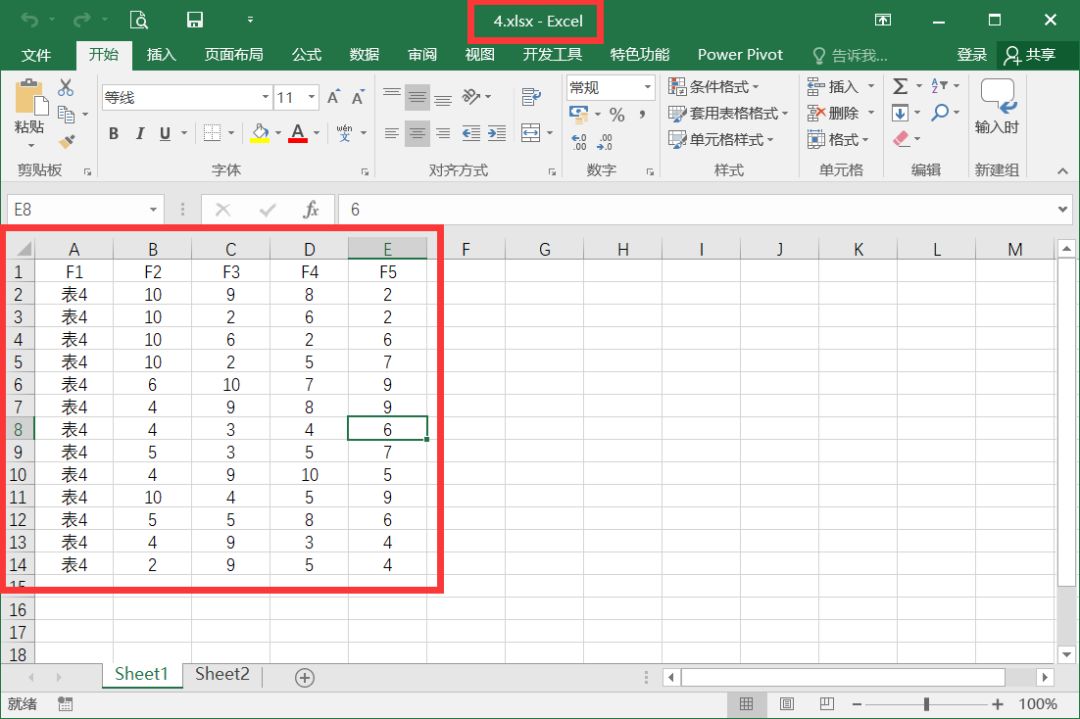This screenshot has height=719, width=1080.
Task: Click the Sort and Filter icon
Action: [939, 86]
